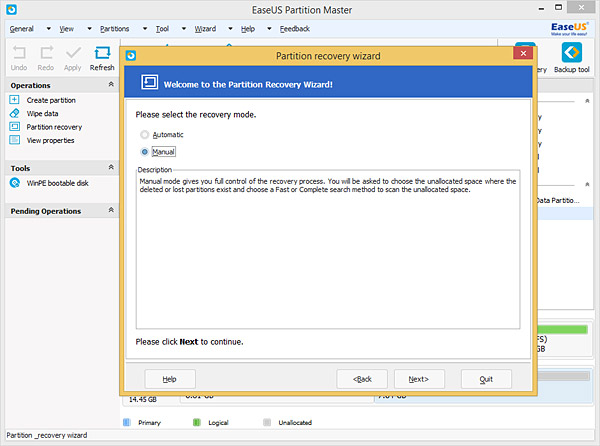Click the Primary legend color swatch
This screenshot has height=446, width=600.
(x=127, y=422)
